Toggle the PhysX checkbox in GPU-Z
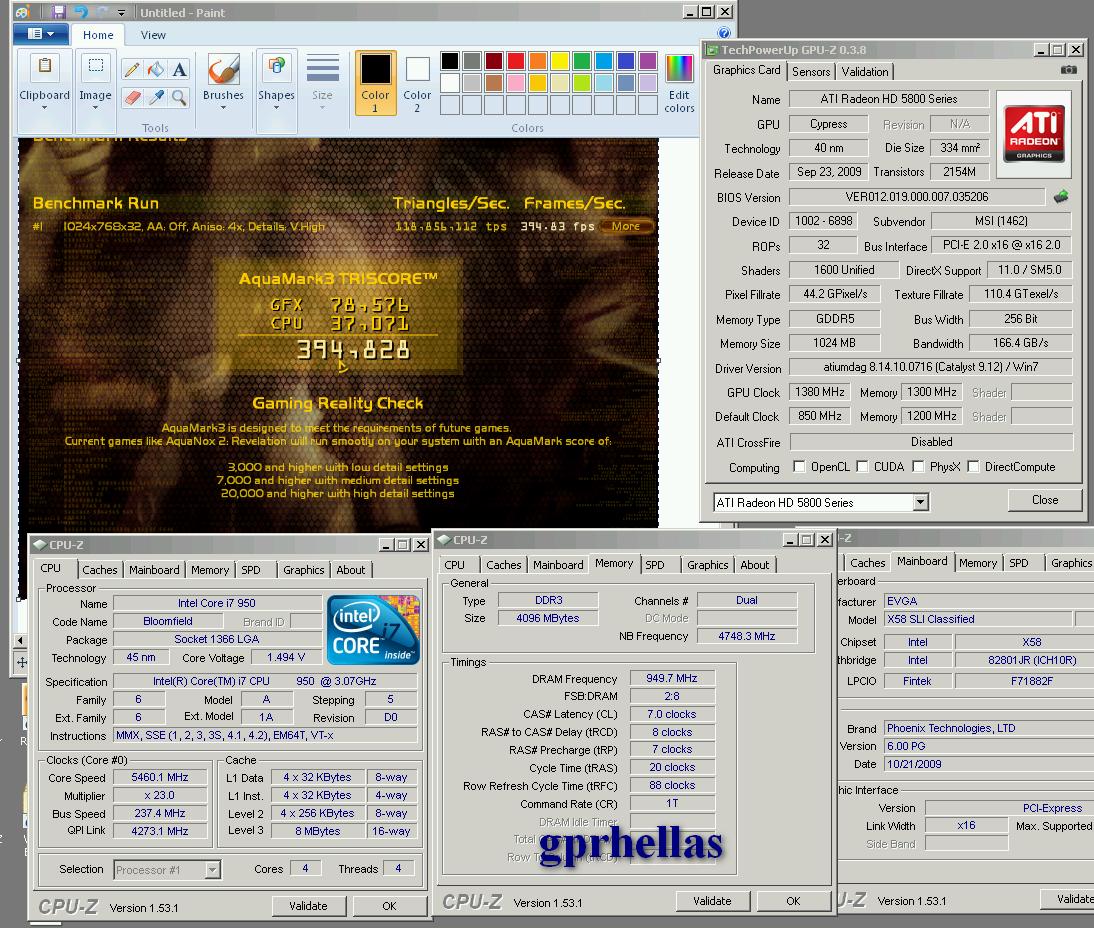1094x928 pixels. 918,466
